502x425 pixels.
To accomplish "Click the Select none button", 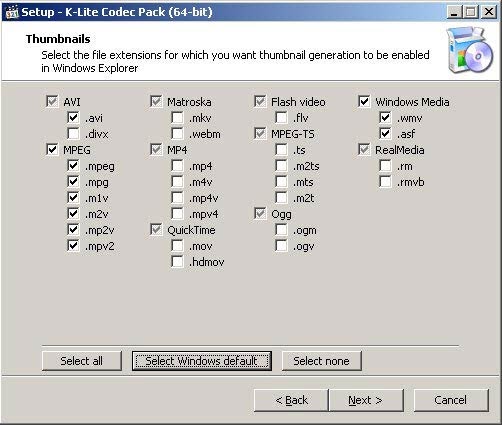I will [x=322, y=361].
